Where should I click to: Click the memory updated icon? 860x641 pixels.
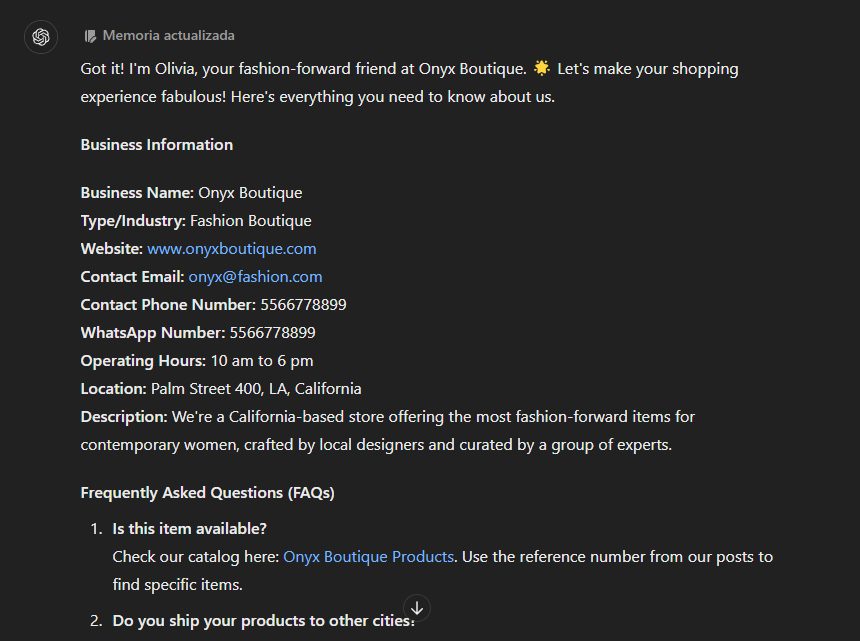pos(90,36)
